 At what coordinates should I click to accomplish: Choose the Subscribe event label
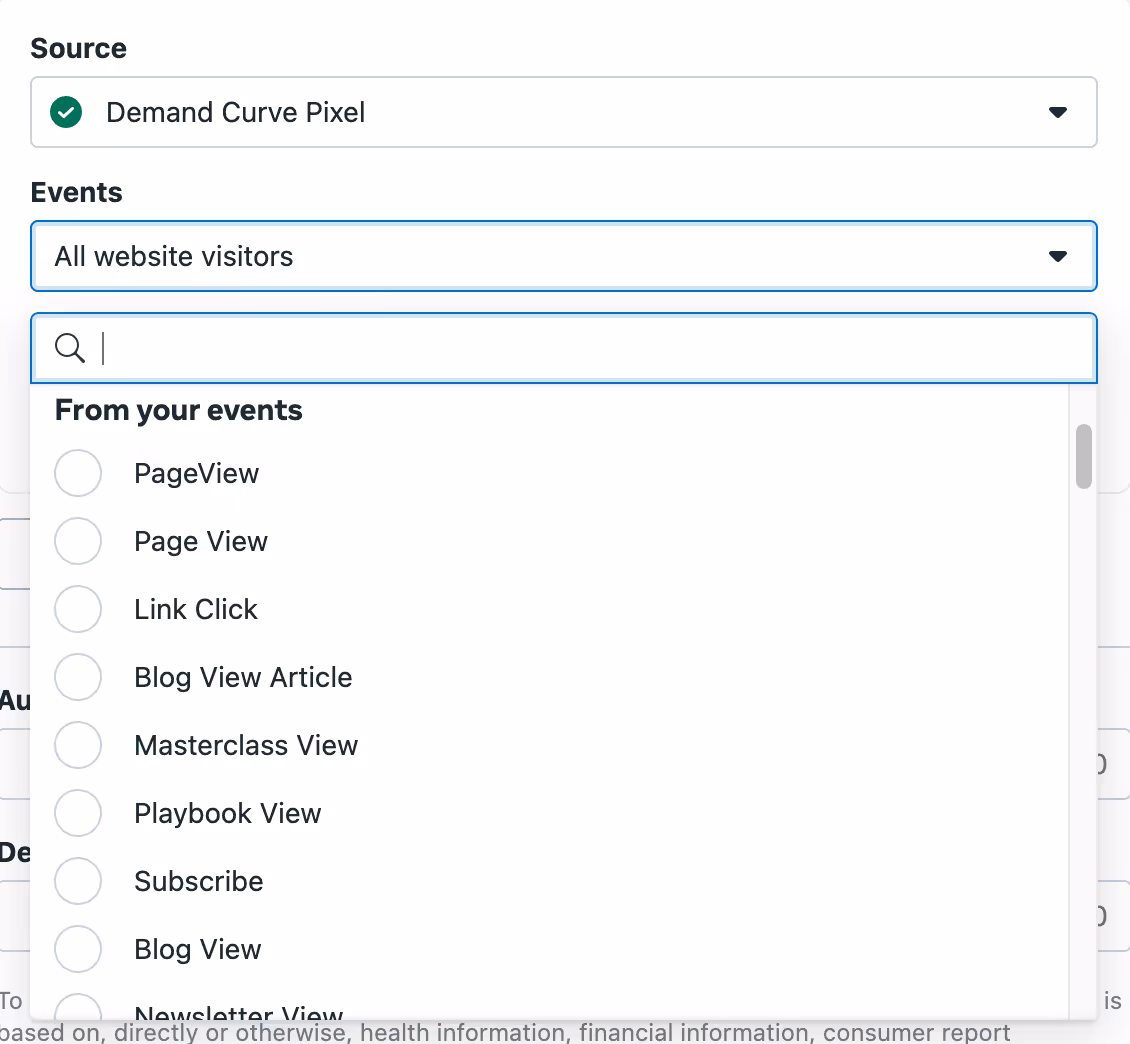click(199, 881)
